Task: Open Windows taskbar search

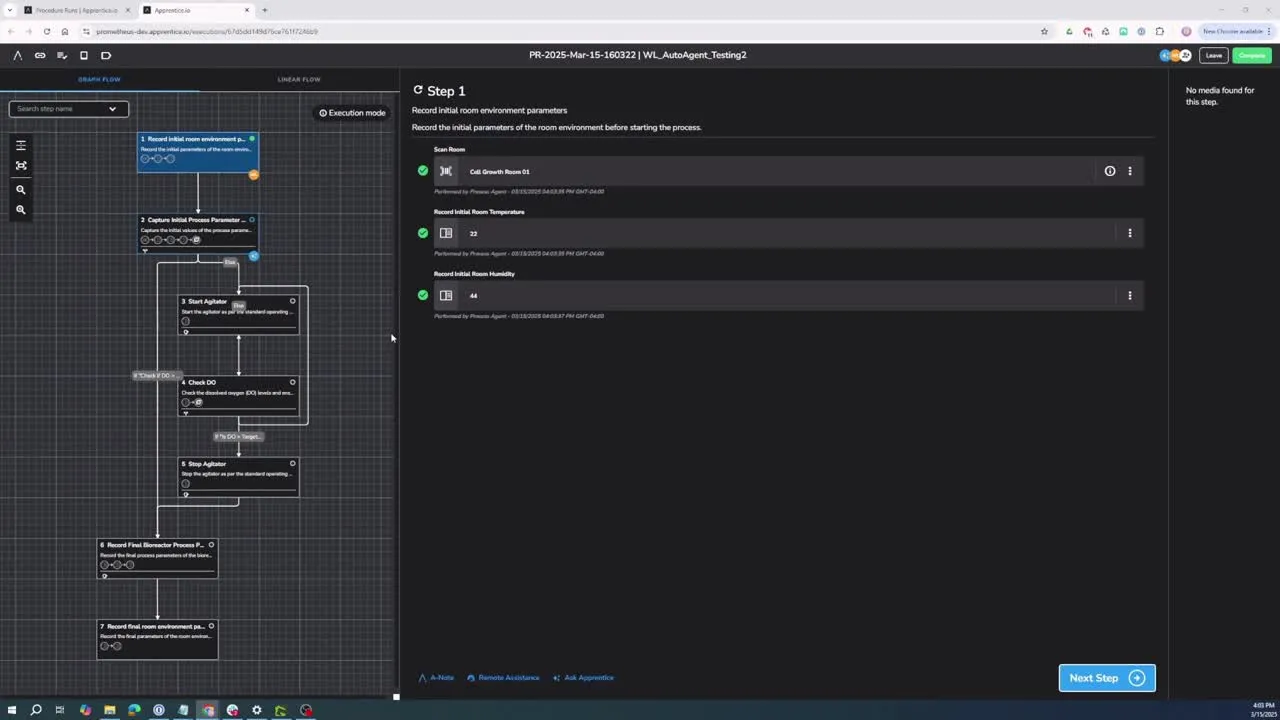Action: click(x=36, y=710)
